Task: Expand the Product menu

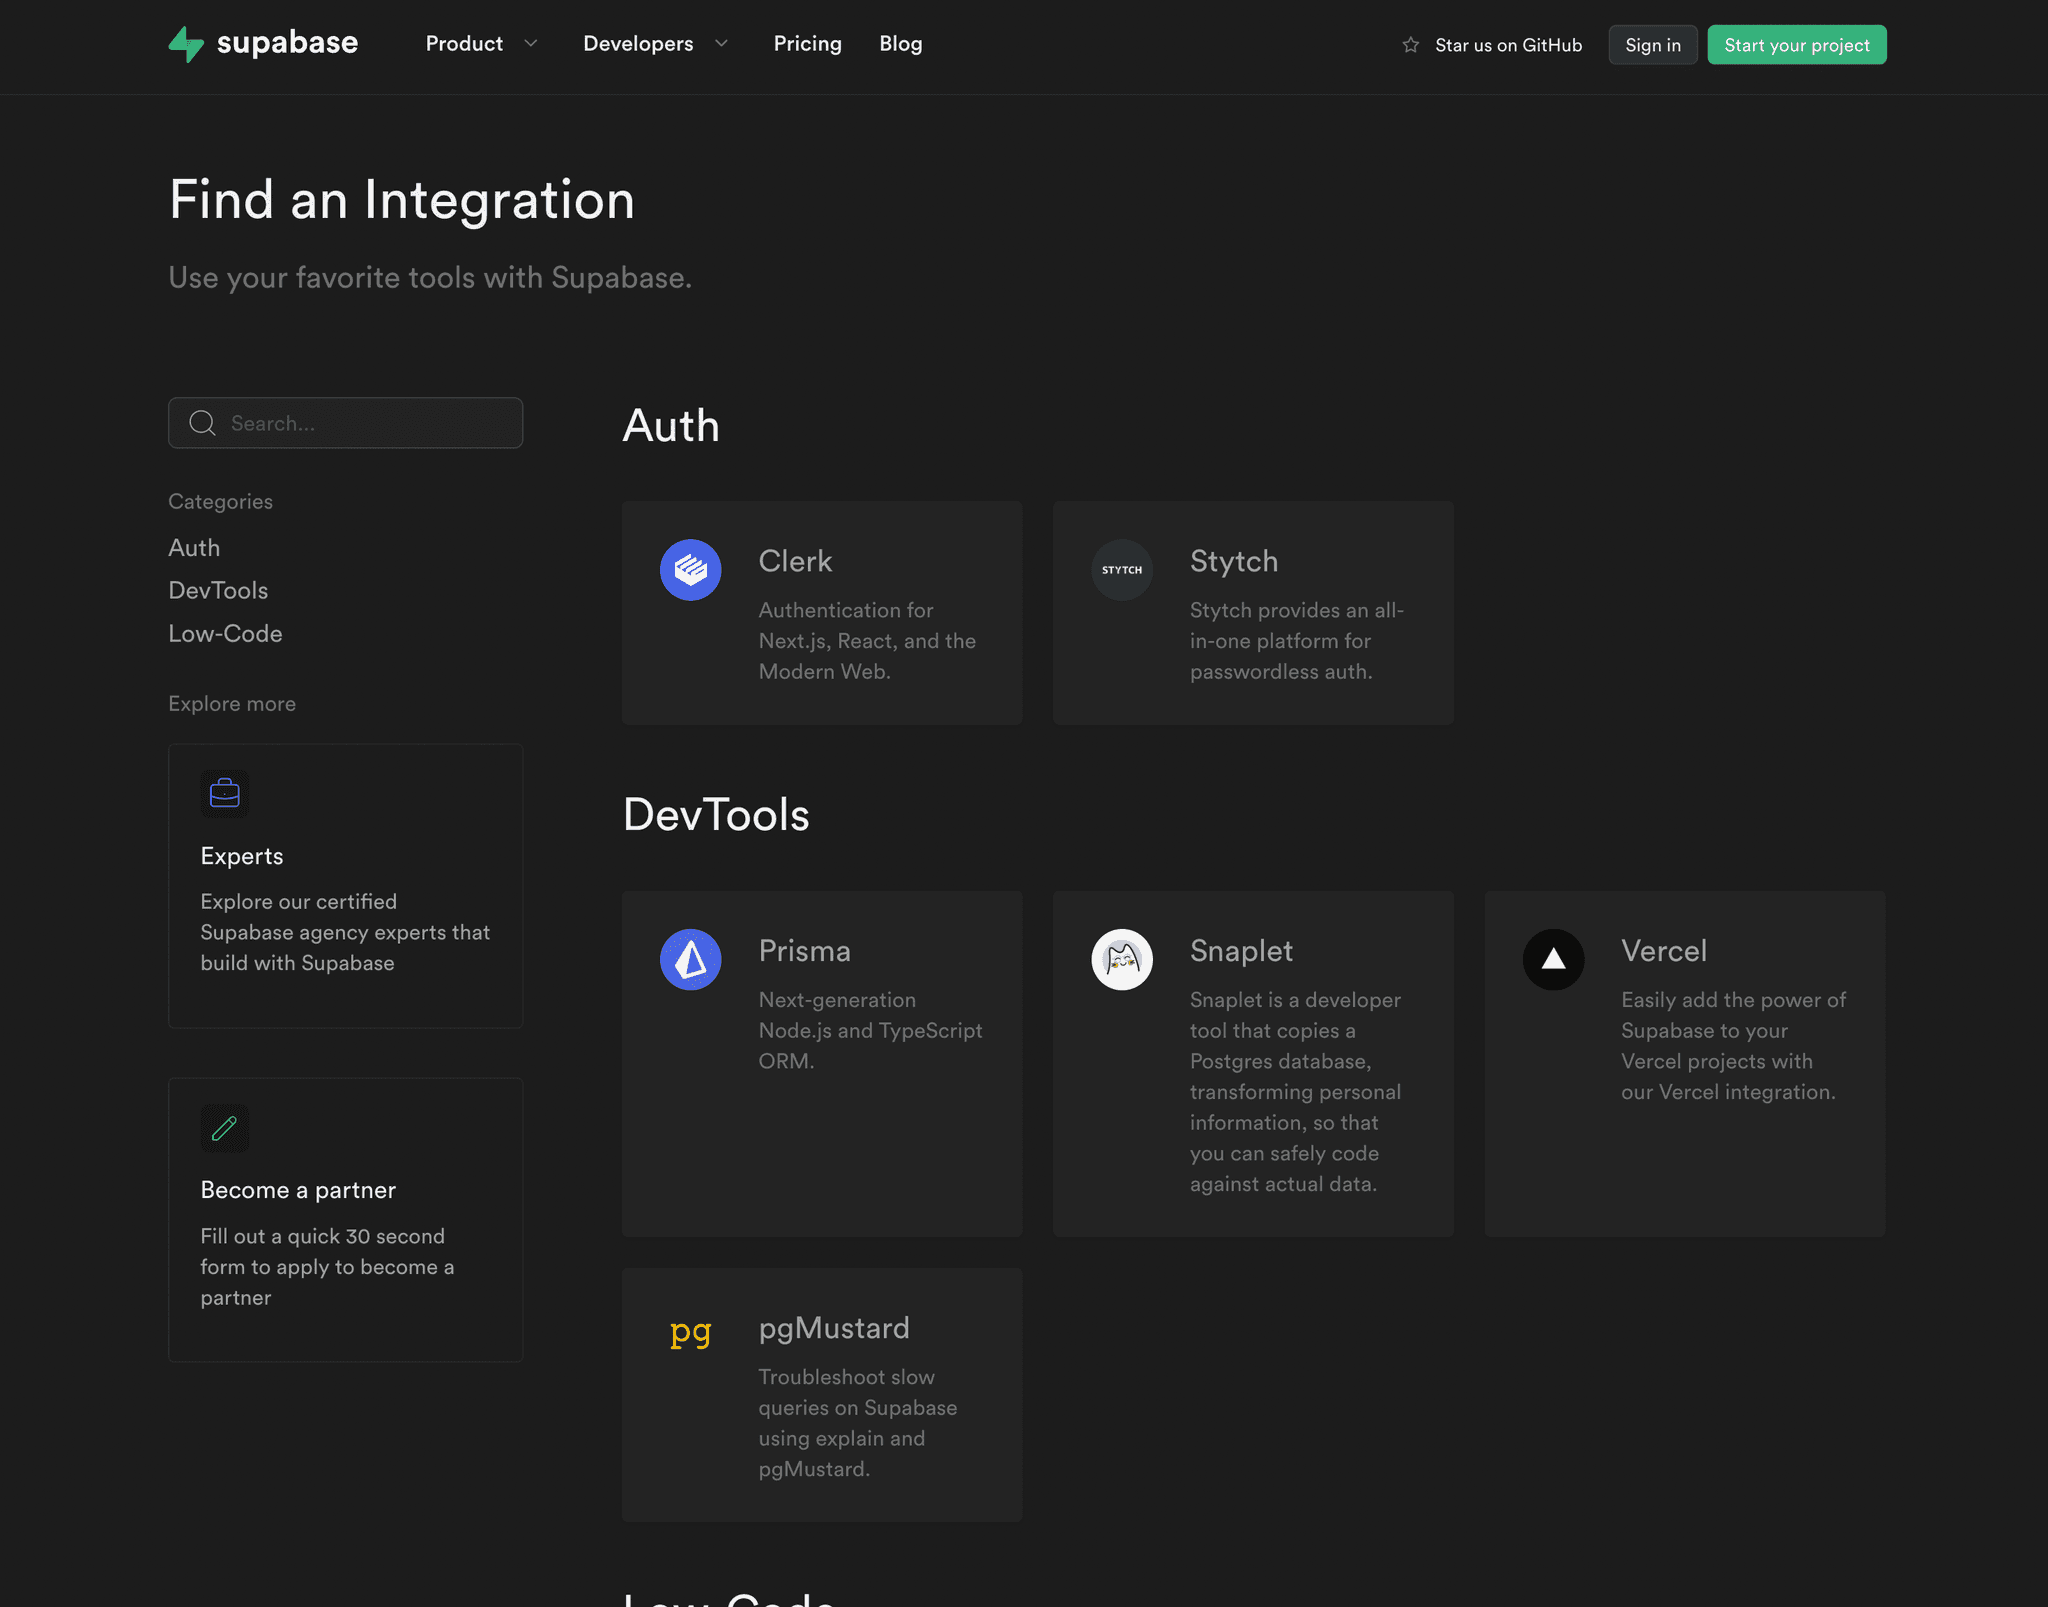Action: [x=464, y=44]
